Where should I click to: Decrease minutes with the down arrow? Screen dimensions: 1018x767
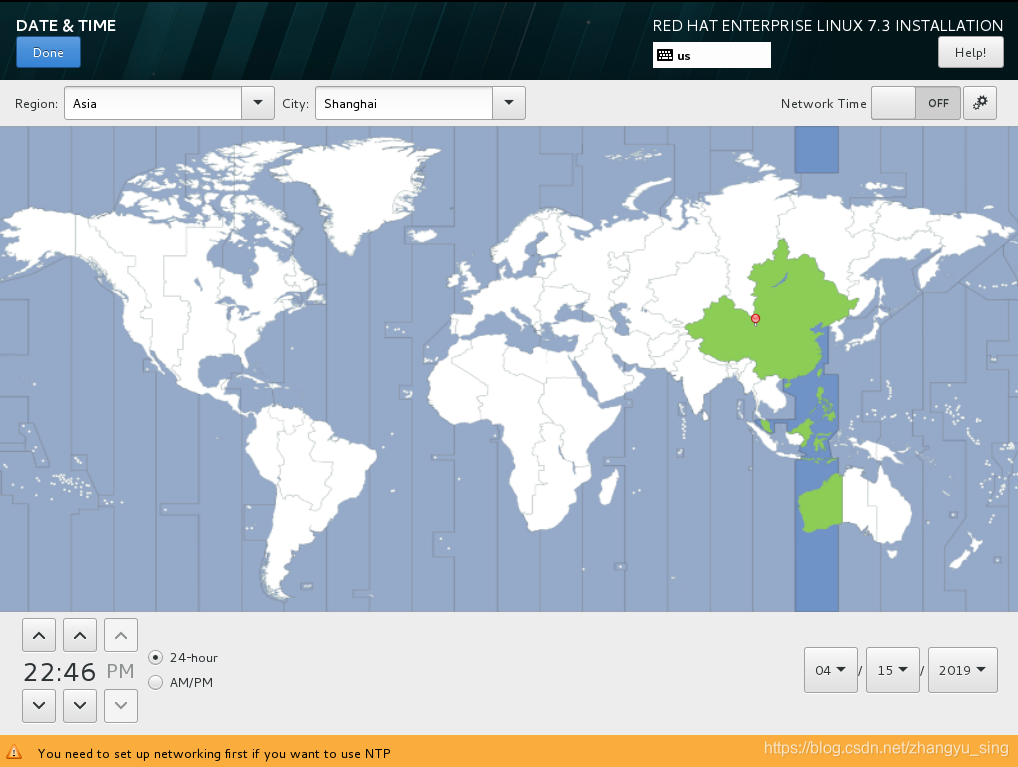click(80, 705)
